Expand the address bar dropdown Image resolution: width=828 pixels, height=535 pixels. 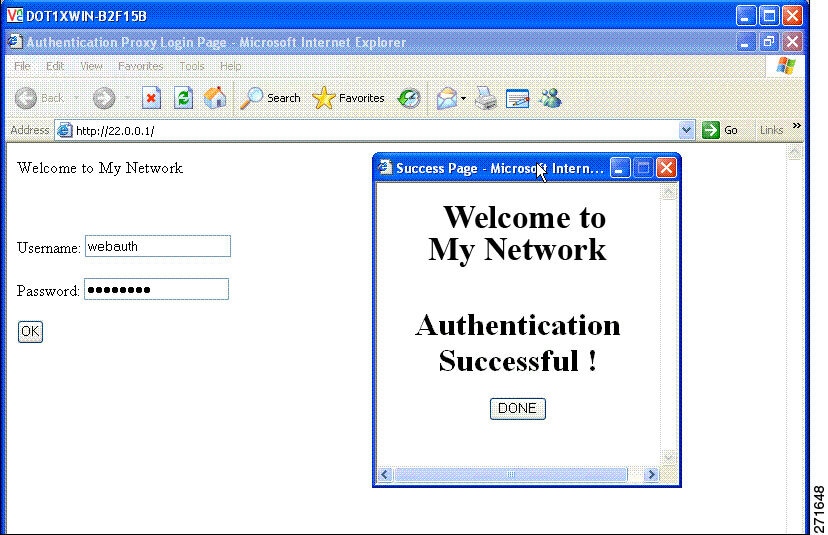(x=686, y=130)
